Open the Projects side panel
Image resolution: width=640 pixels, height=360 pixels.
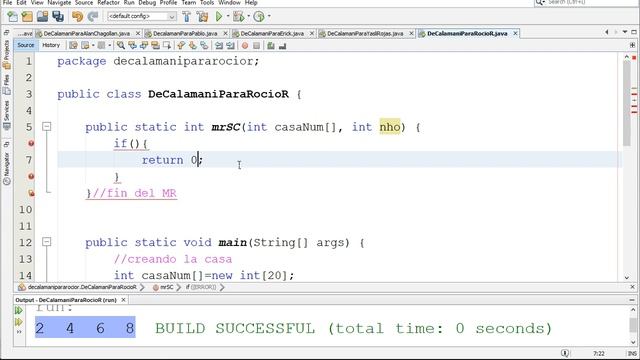(7, 54)
